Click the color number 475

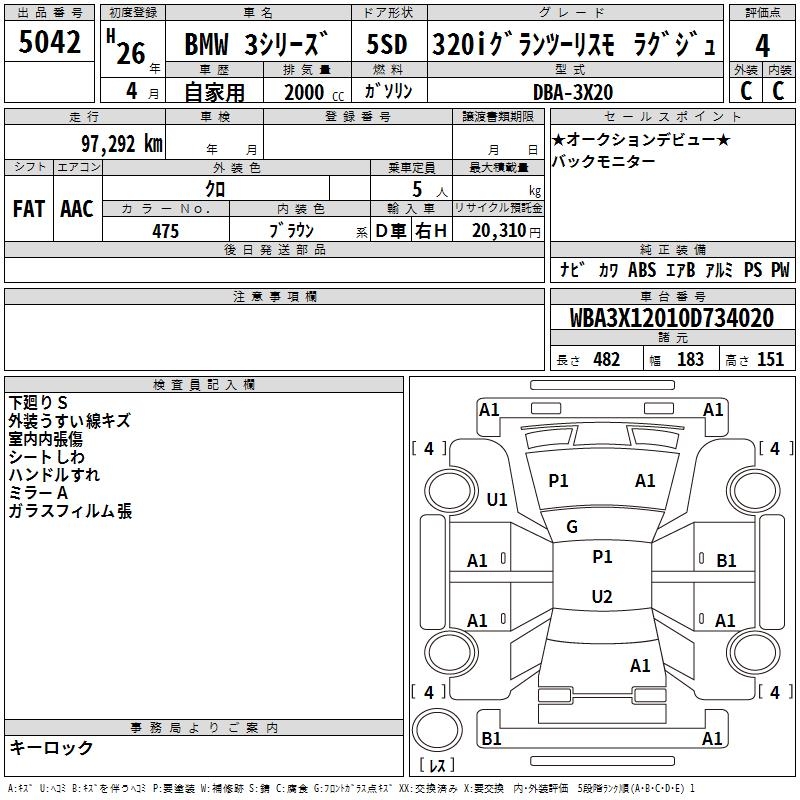click(165, 231)
